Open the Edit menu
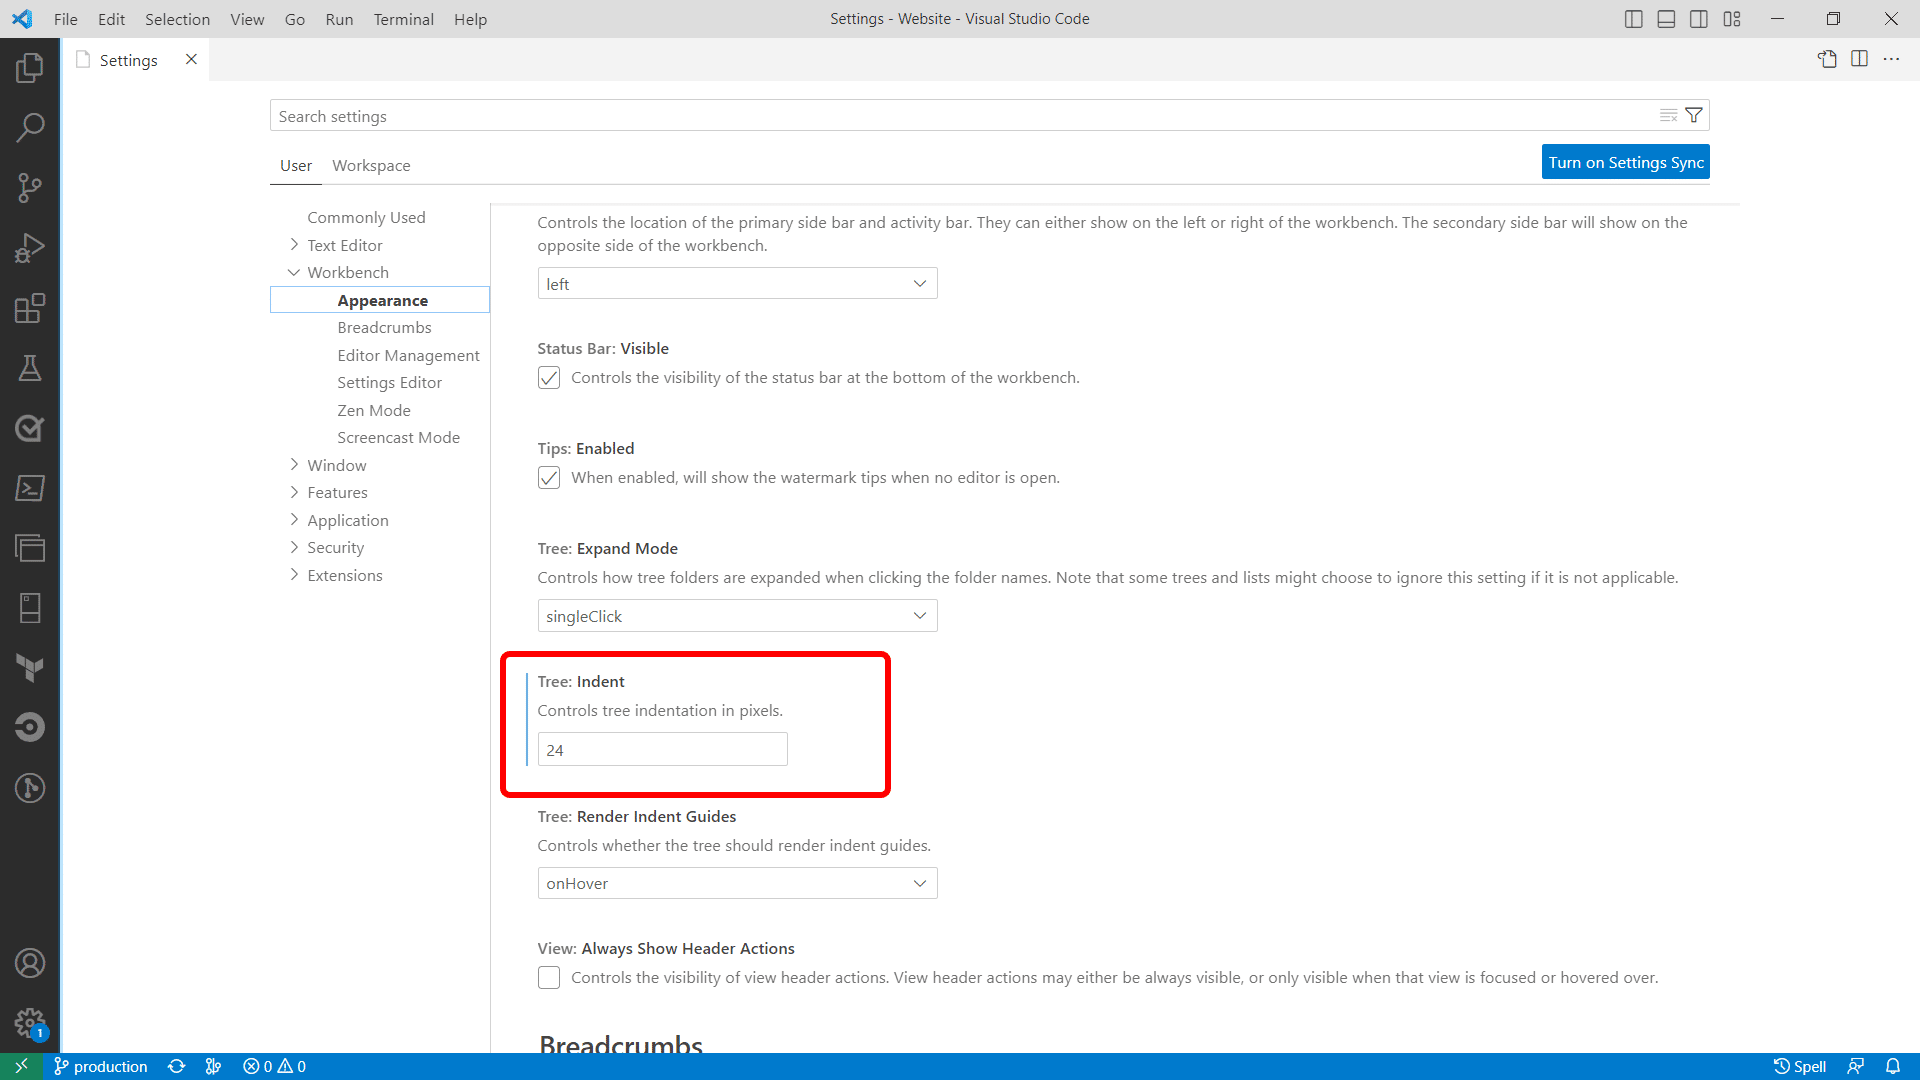Image resolution: width=1920 pixels, height=1080 pixels. coord(111,19)
